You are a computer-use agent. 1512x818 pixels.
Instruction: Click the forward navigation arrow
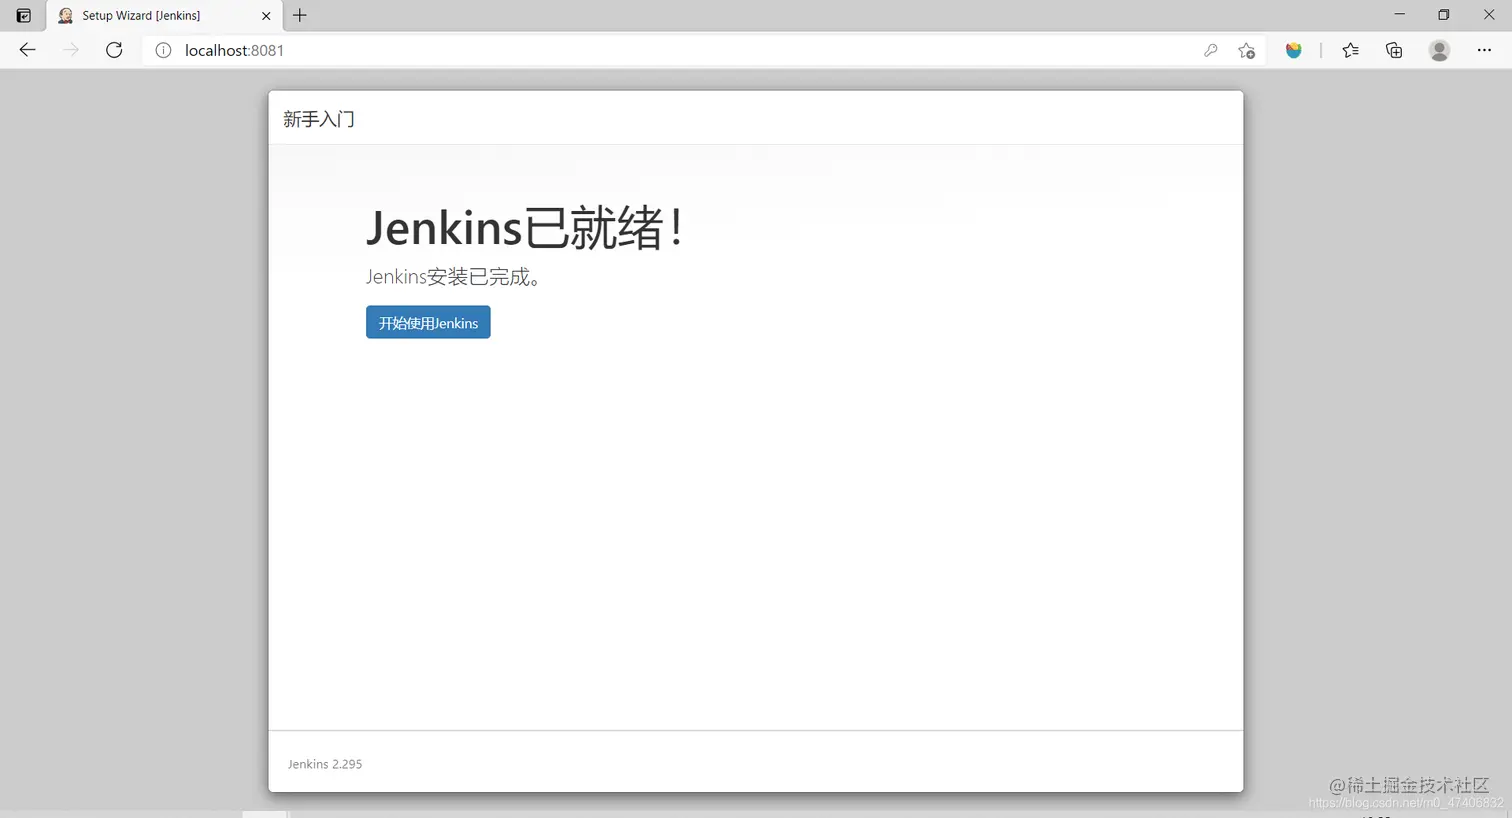(x=69, y=50)
